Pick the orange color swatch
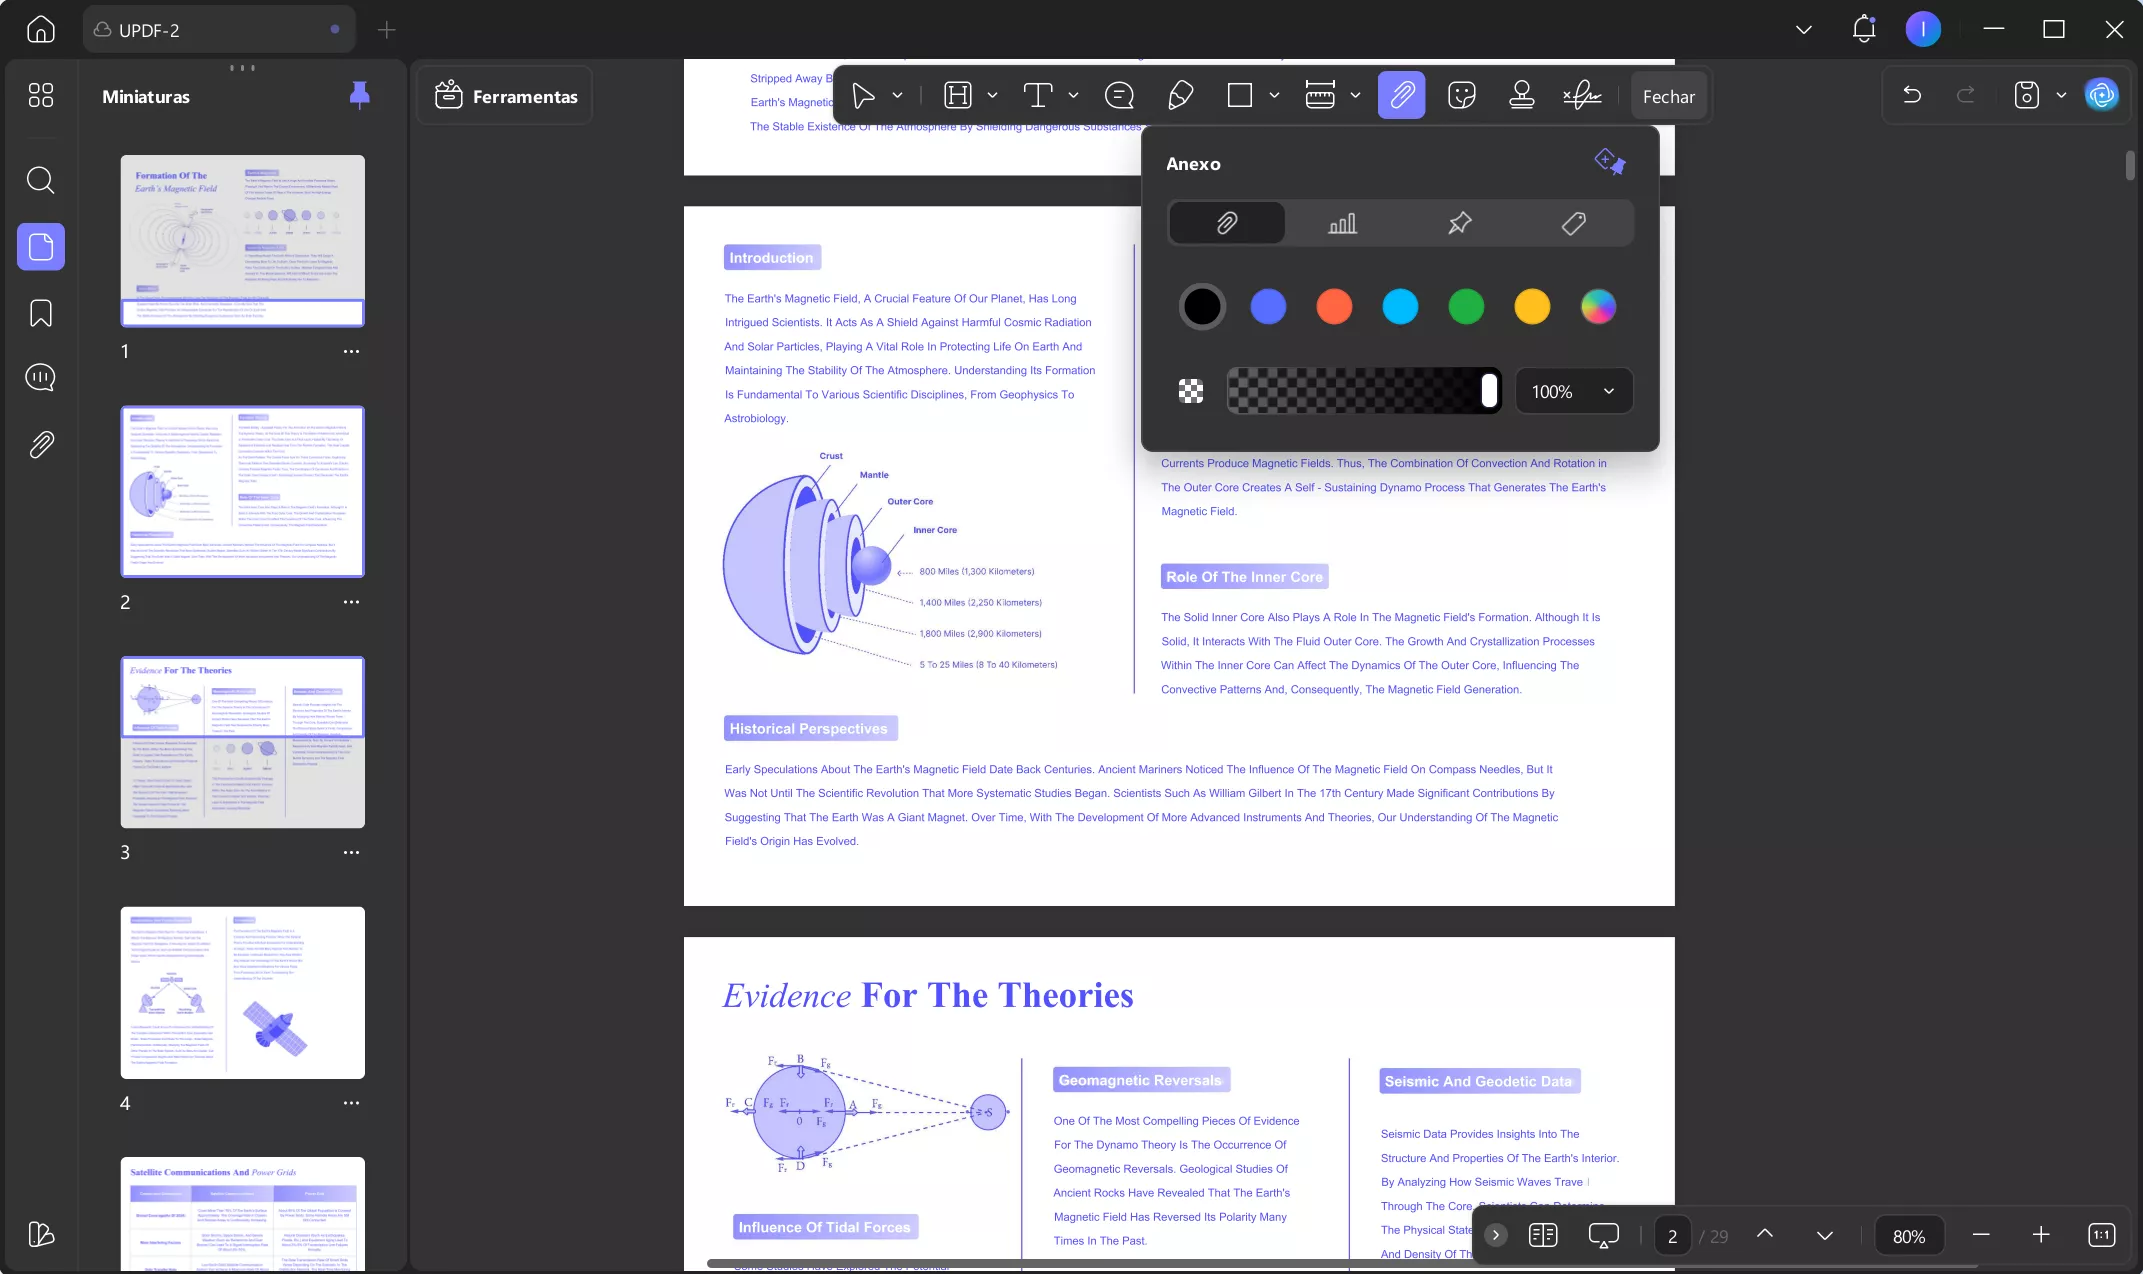The height and width of the screenshot is (1274, 2143). (x=1333, y=307)
